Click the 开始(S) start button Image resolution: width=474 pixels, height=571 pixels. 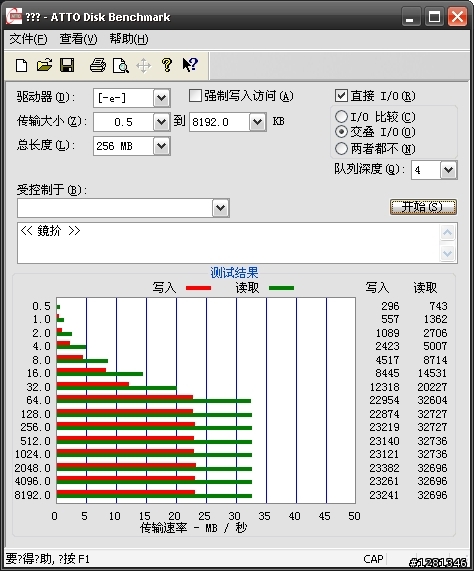coord(423,207)
